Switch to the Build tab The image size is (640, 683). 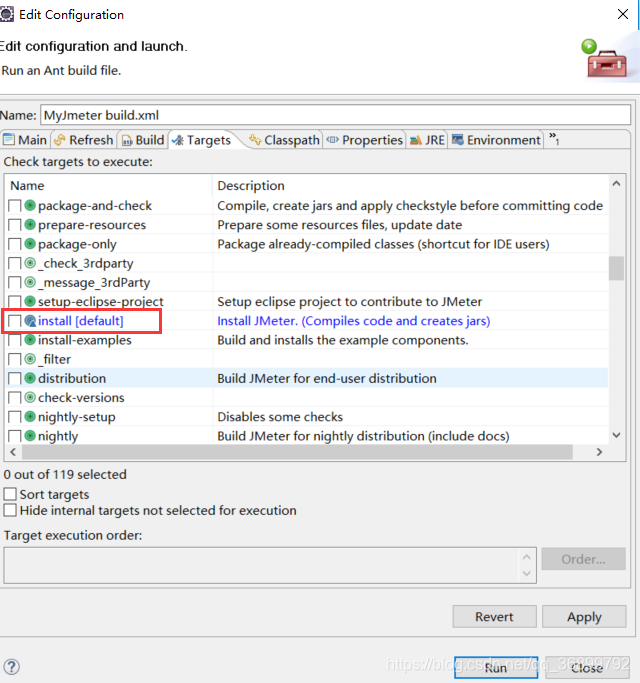pyautogui.click(x=143, y=140)
